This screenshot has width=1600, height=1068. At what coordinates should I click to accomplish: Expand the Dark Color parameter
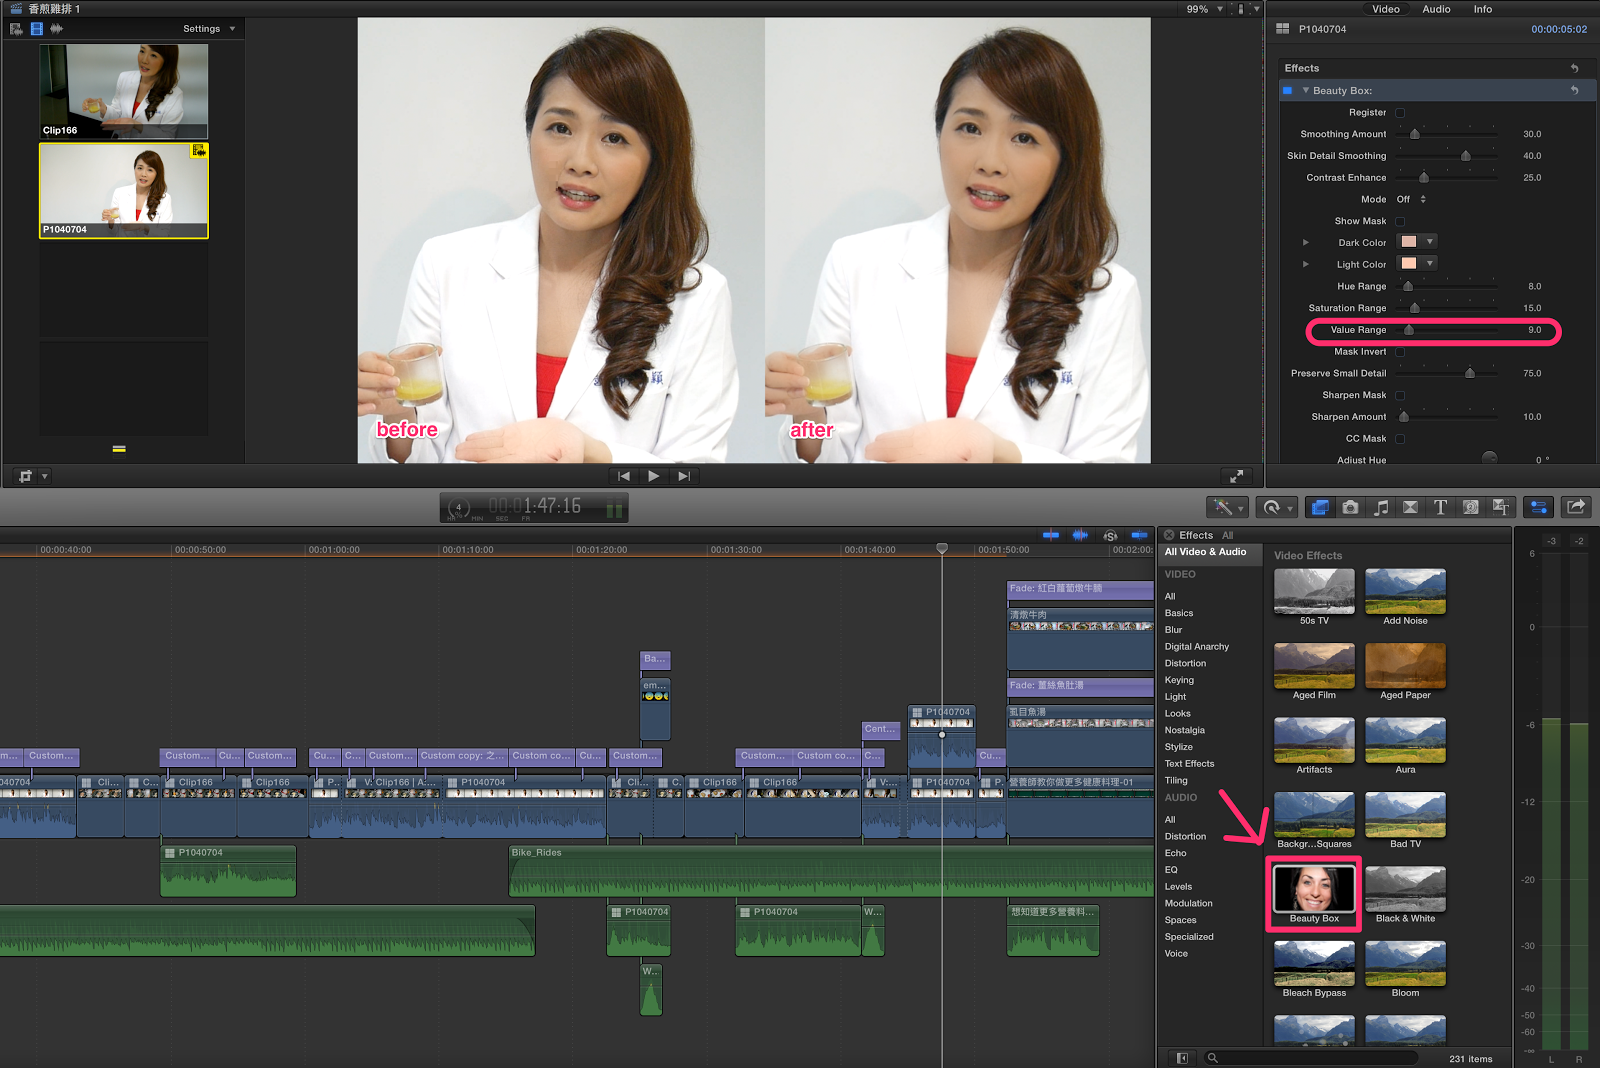click(x=1305, y=242)
